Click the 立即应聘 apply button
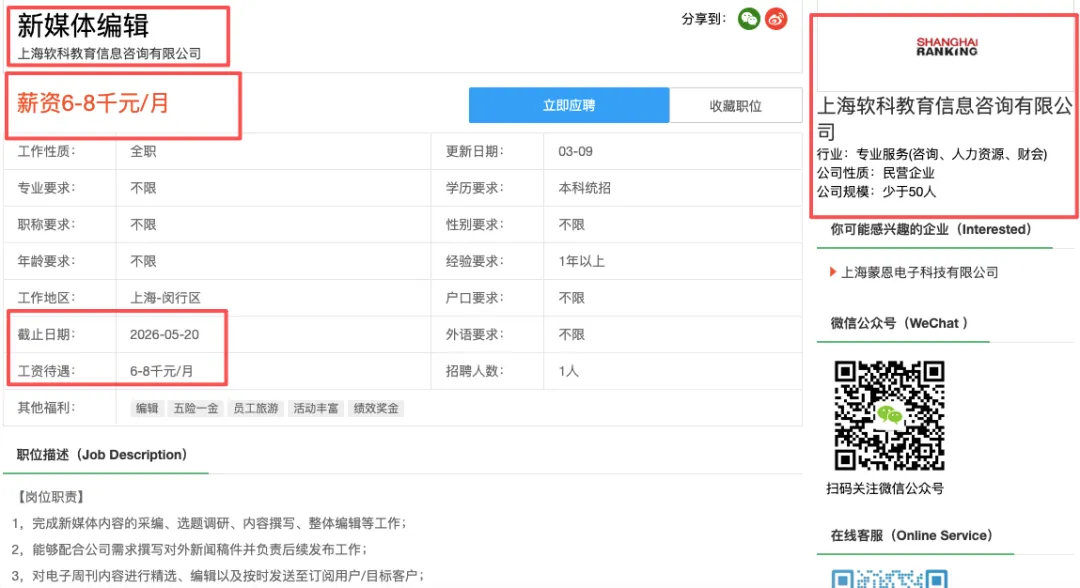 click(569, 105)
